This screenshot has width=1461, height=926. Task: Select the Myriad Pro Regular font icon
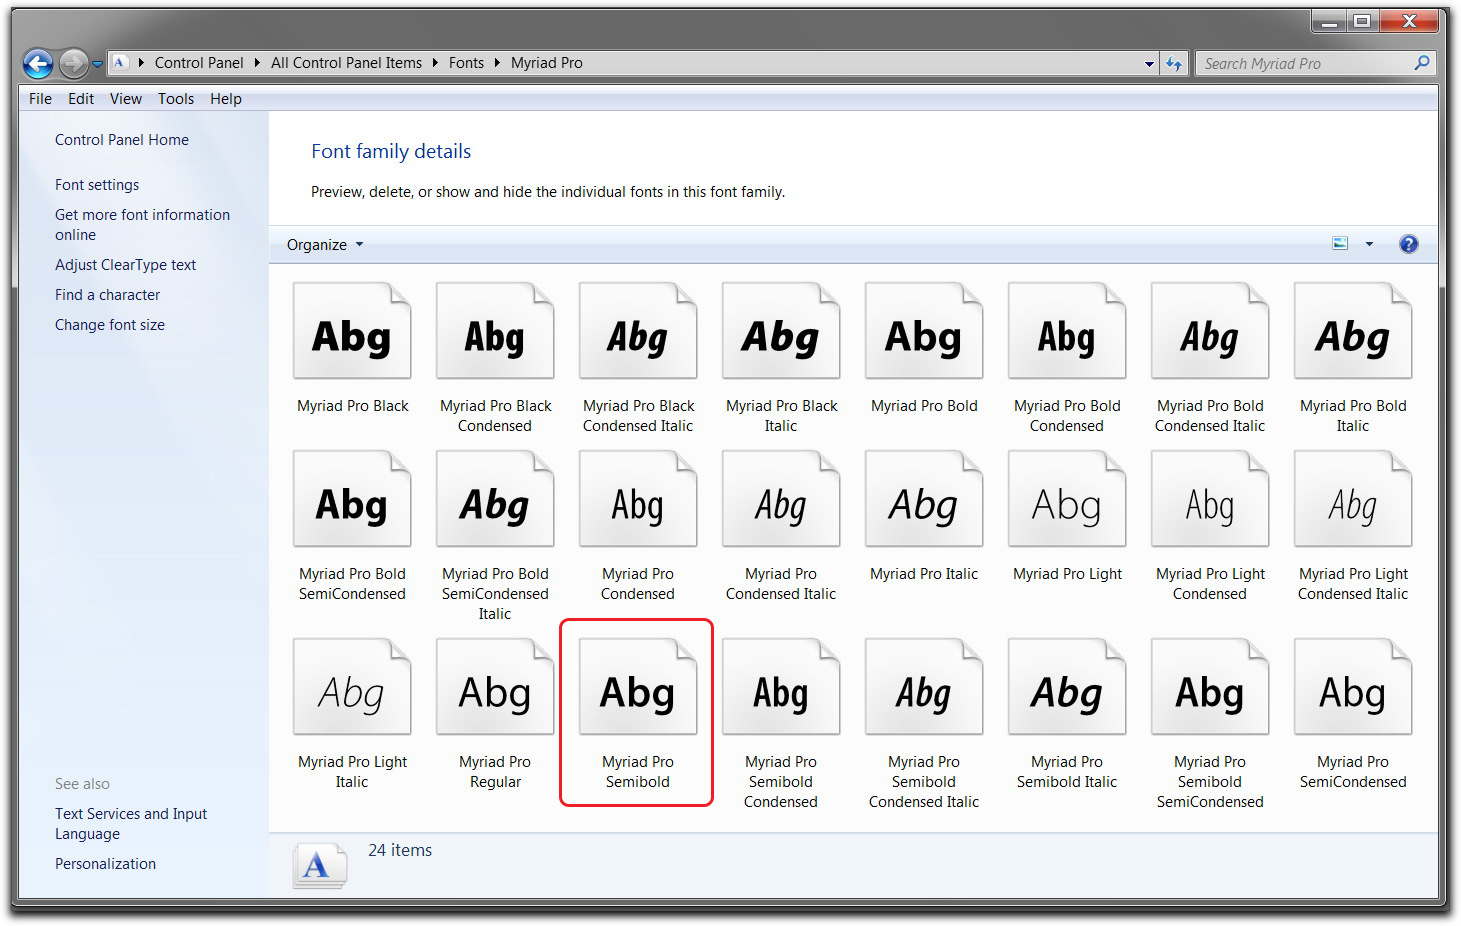point(495,688)
